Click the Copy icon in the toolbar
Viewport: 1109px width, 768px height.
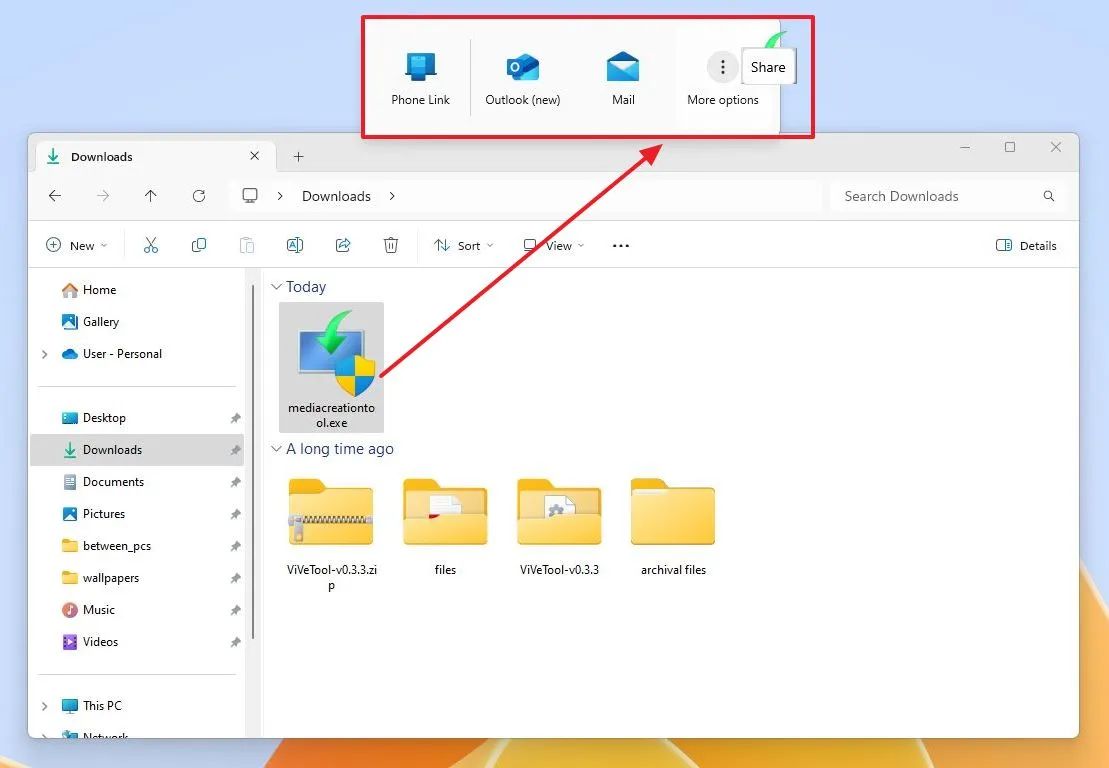point(199,245)
